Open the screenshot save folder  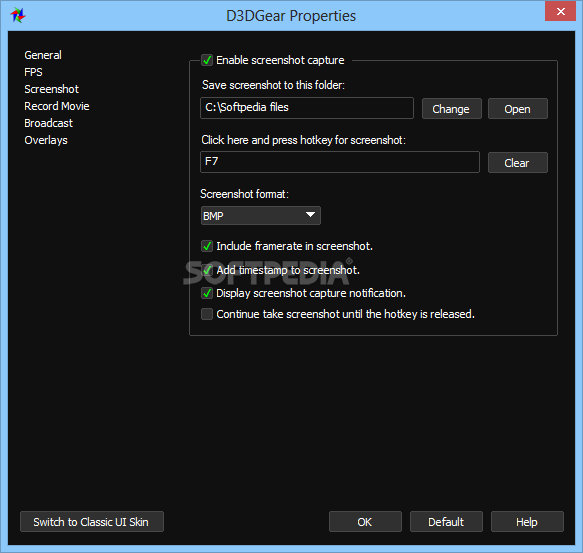click(x=518, y=109)
